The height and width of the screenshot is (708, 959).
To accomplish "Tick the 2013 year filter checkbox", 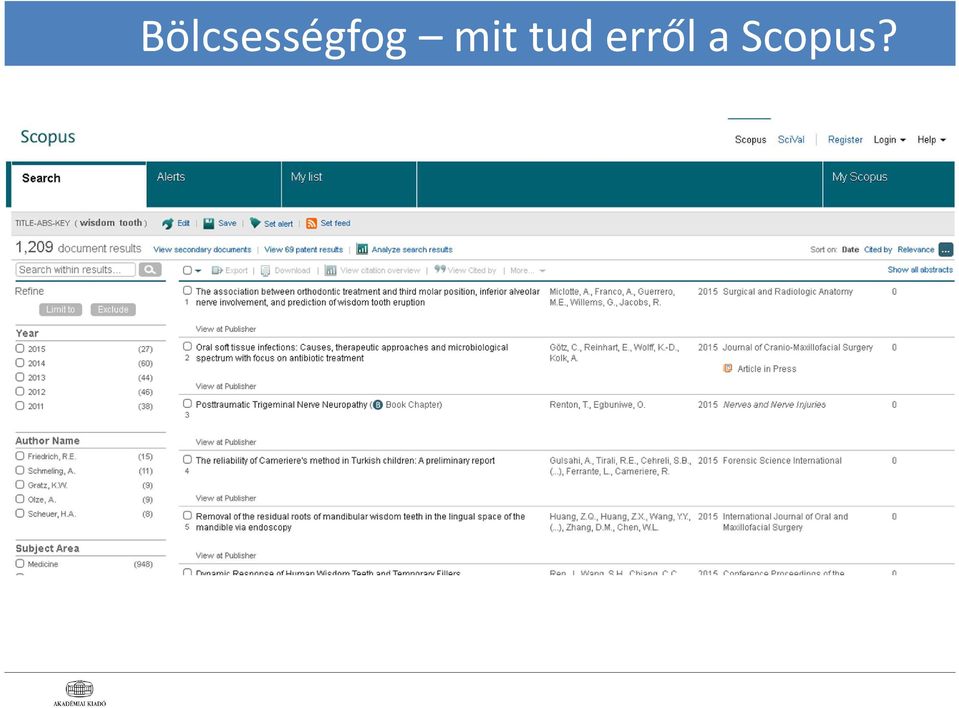I will 20,377.
